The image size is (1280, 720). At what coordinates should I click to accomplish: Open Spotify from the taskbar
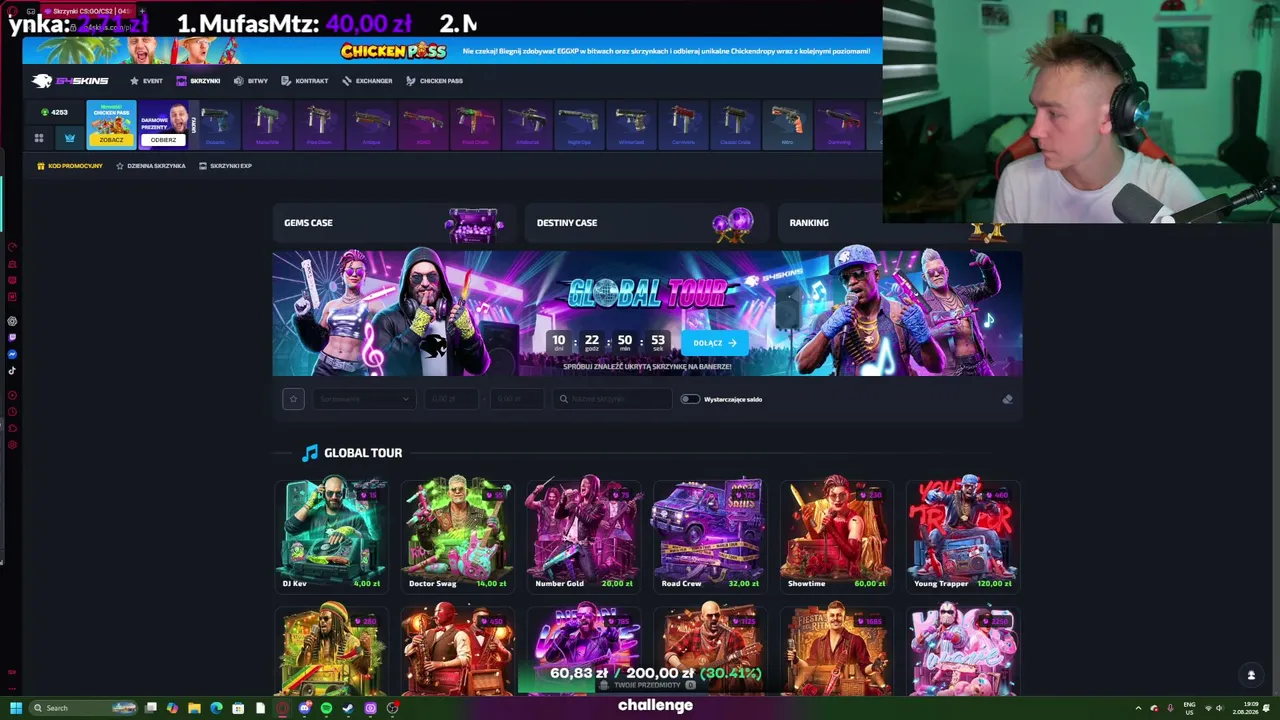(326, 708)
